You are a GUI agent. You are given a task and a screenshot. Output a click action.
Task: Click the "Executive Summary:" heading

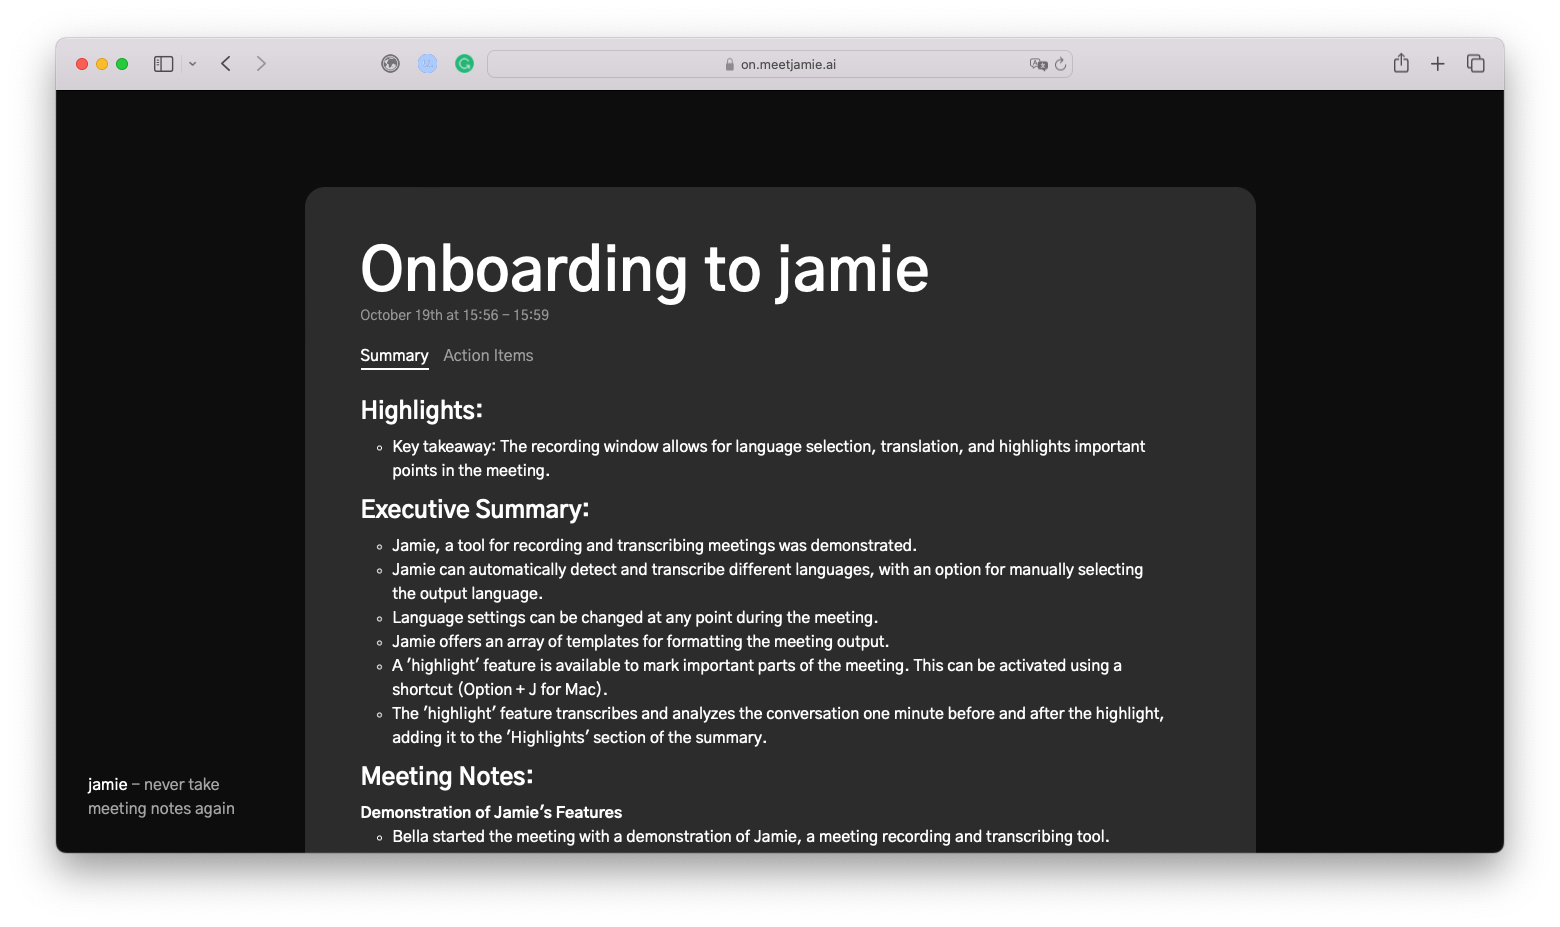click(474, 509)
